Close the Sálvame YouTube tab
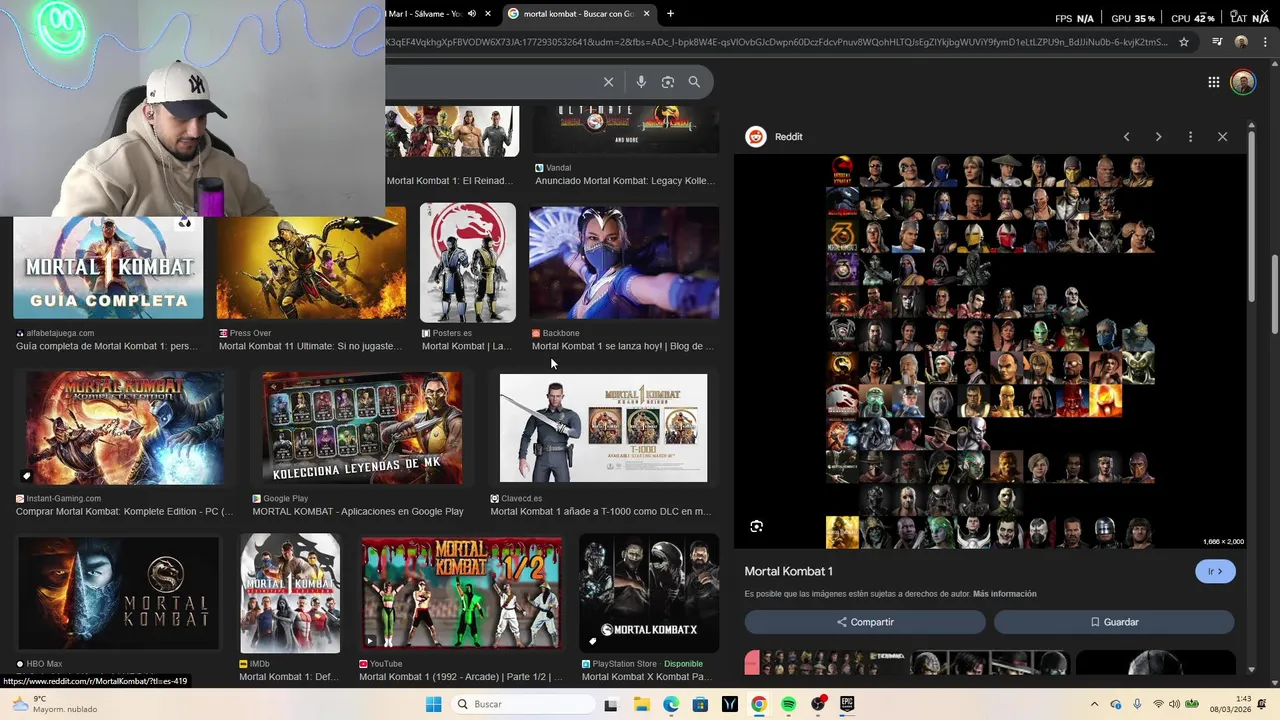 click(x=488, y=14)
